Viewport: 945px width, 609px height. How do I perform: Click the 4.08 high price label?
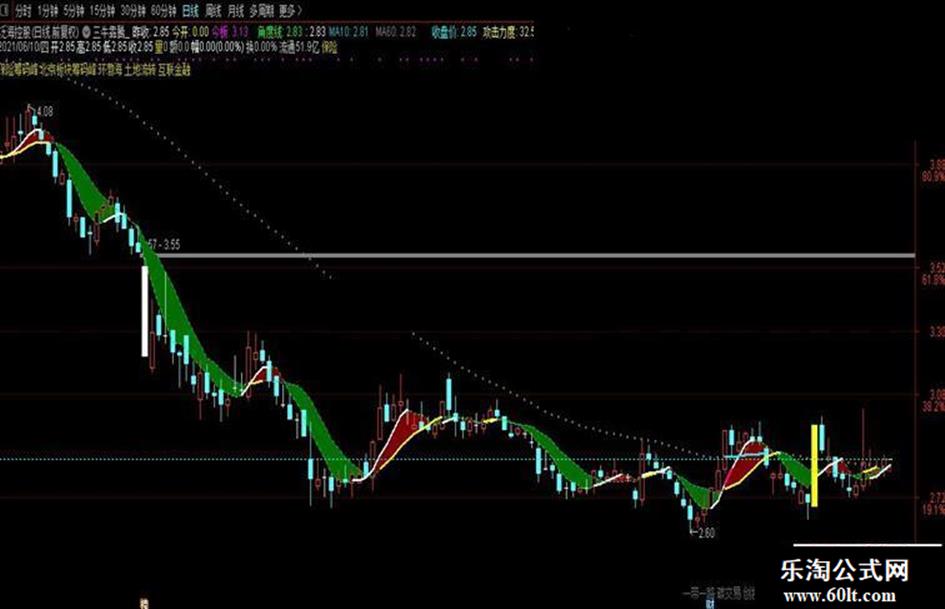coord(45,112)
